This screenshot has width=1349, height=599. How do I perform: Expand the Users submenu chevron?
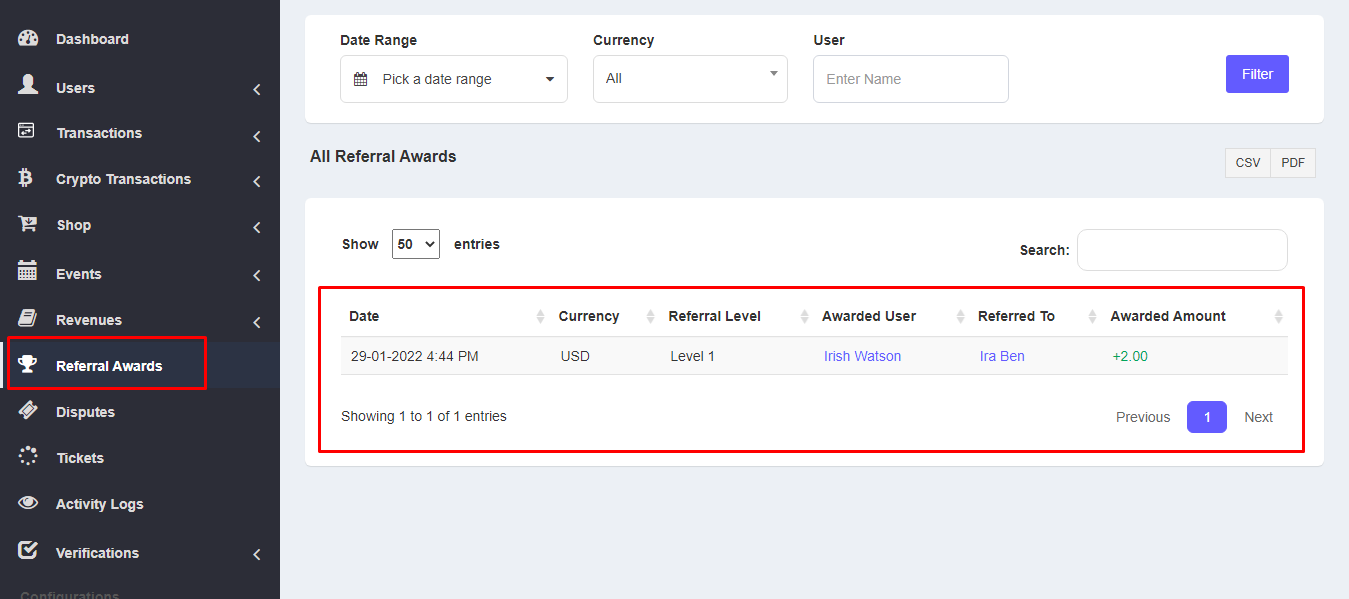[x=257, y=89]
